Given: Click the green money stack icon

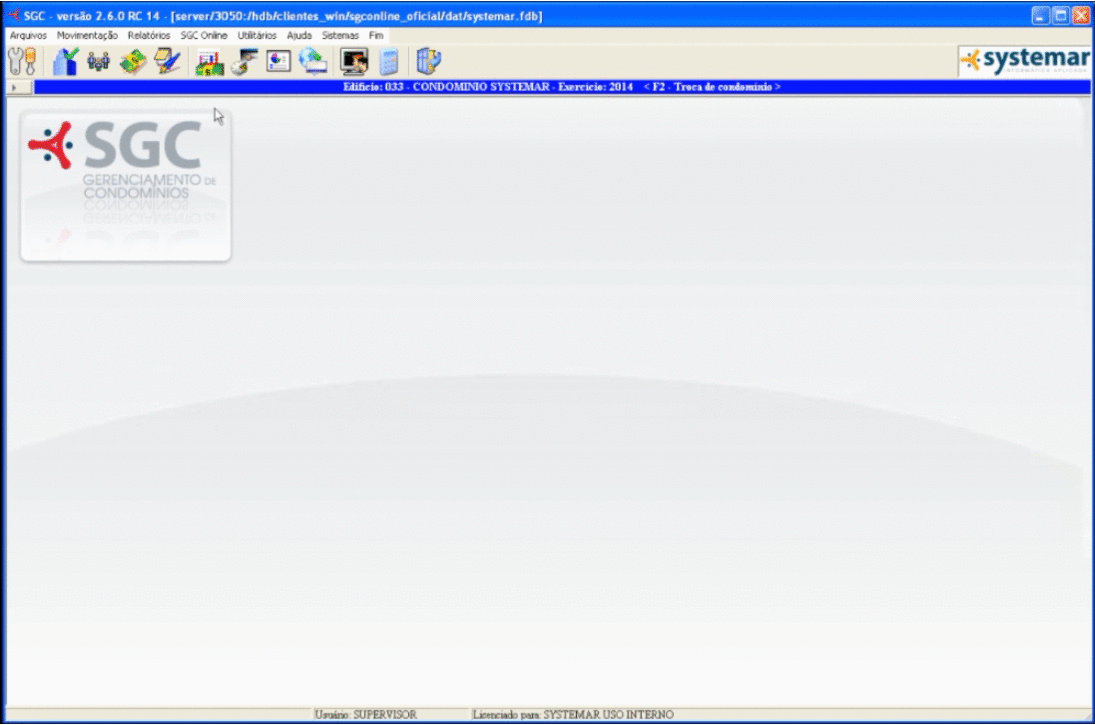Looking at the screenshot, I should pos(133,62).
